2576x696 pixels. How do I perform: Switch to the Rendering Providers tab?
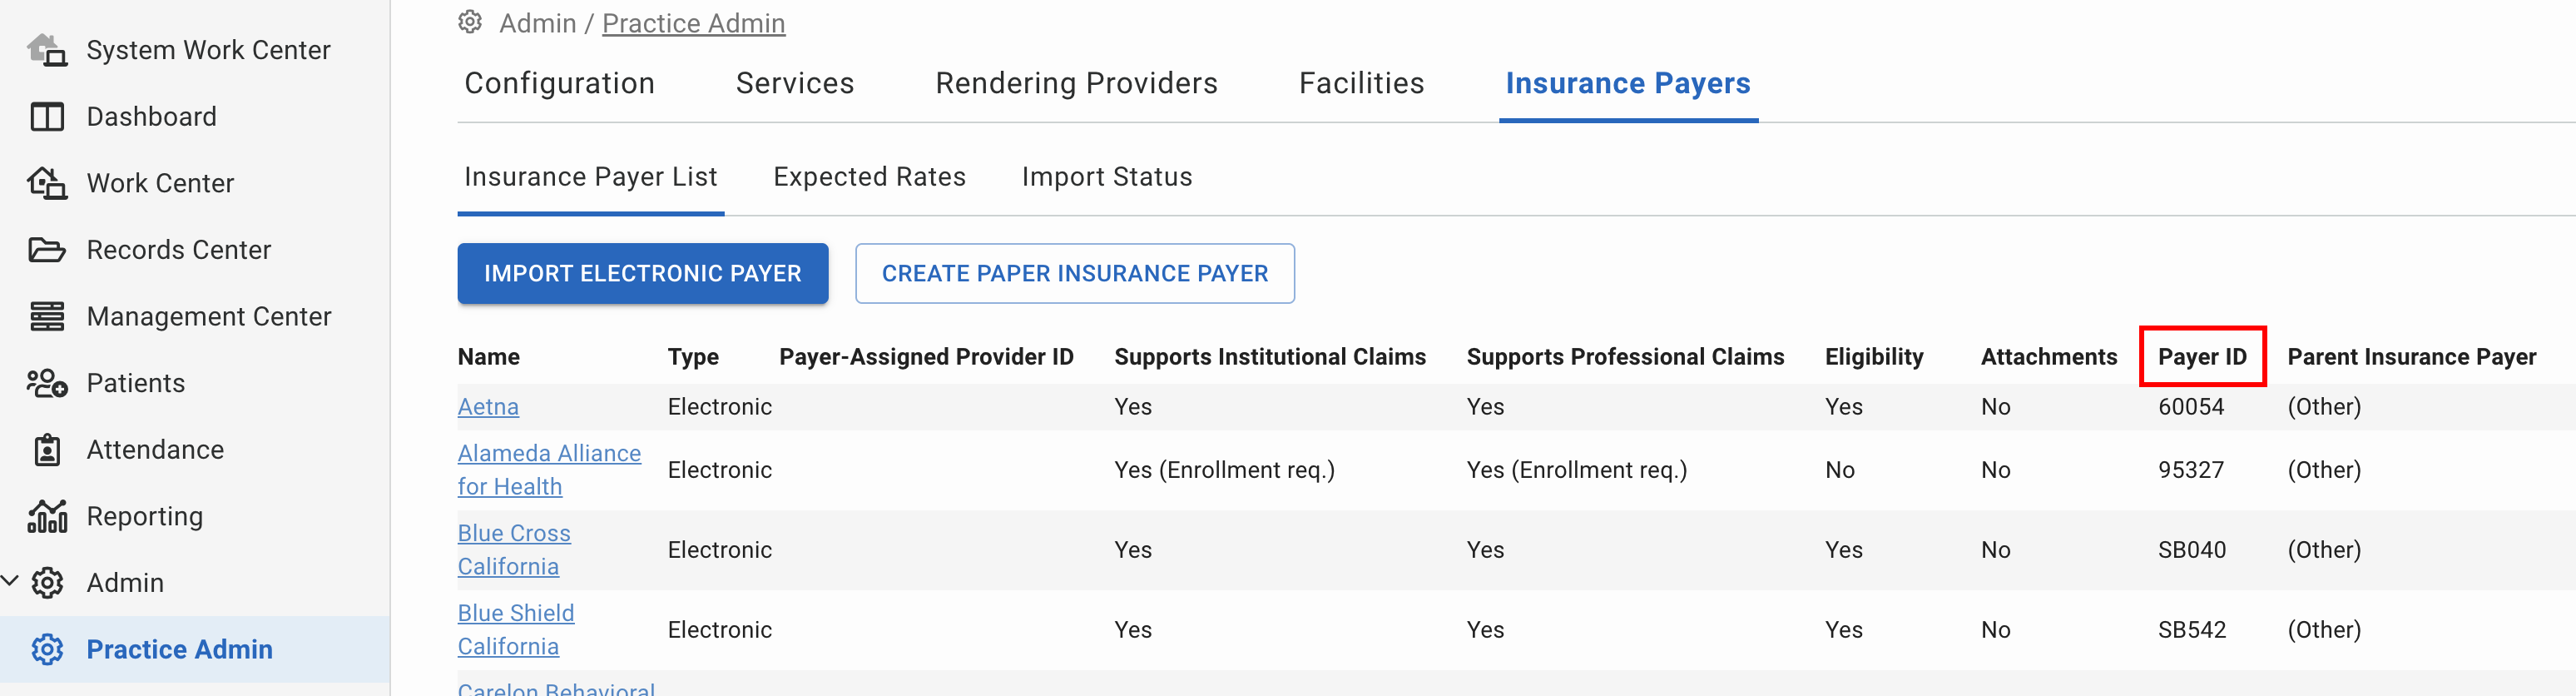(x=1076, y=83)
